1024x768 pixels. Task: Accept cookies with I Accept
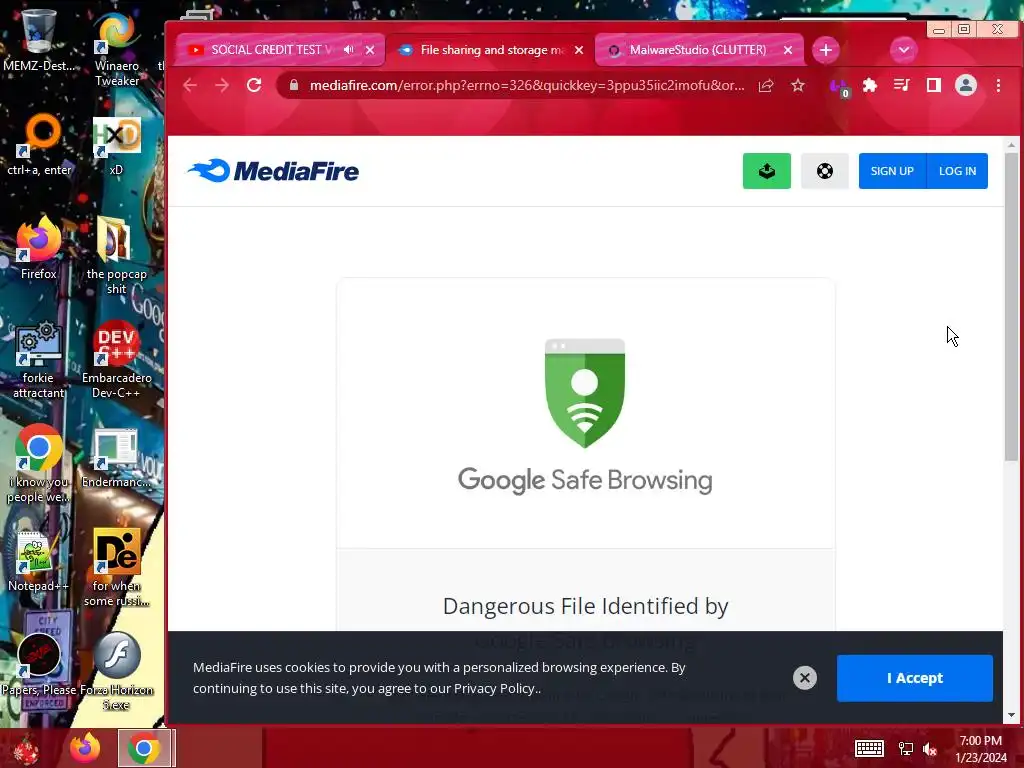click(915, 678)
